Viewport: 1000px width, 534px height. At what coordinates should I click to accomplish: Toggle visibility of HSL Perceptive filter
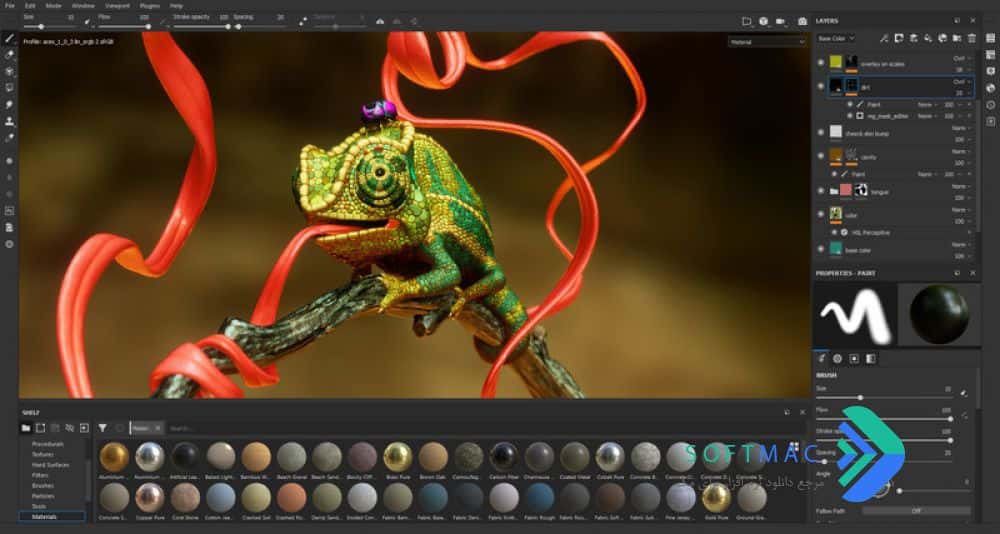point(834,232)
